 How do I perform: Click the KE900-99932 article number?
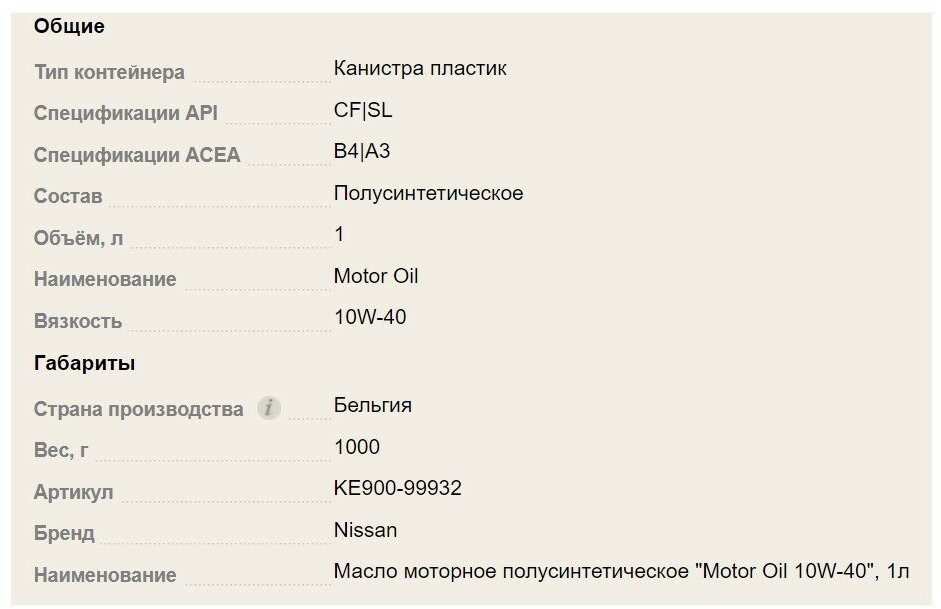pos(398,488)
